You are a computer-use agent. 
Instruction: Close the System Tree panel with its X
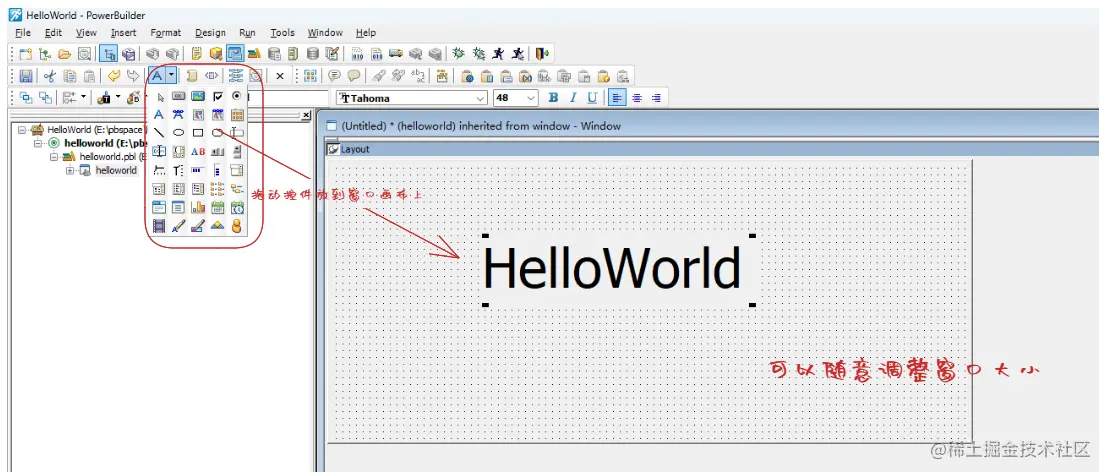[x=306, y=115]
